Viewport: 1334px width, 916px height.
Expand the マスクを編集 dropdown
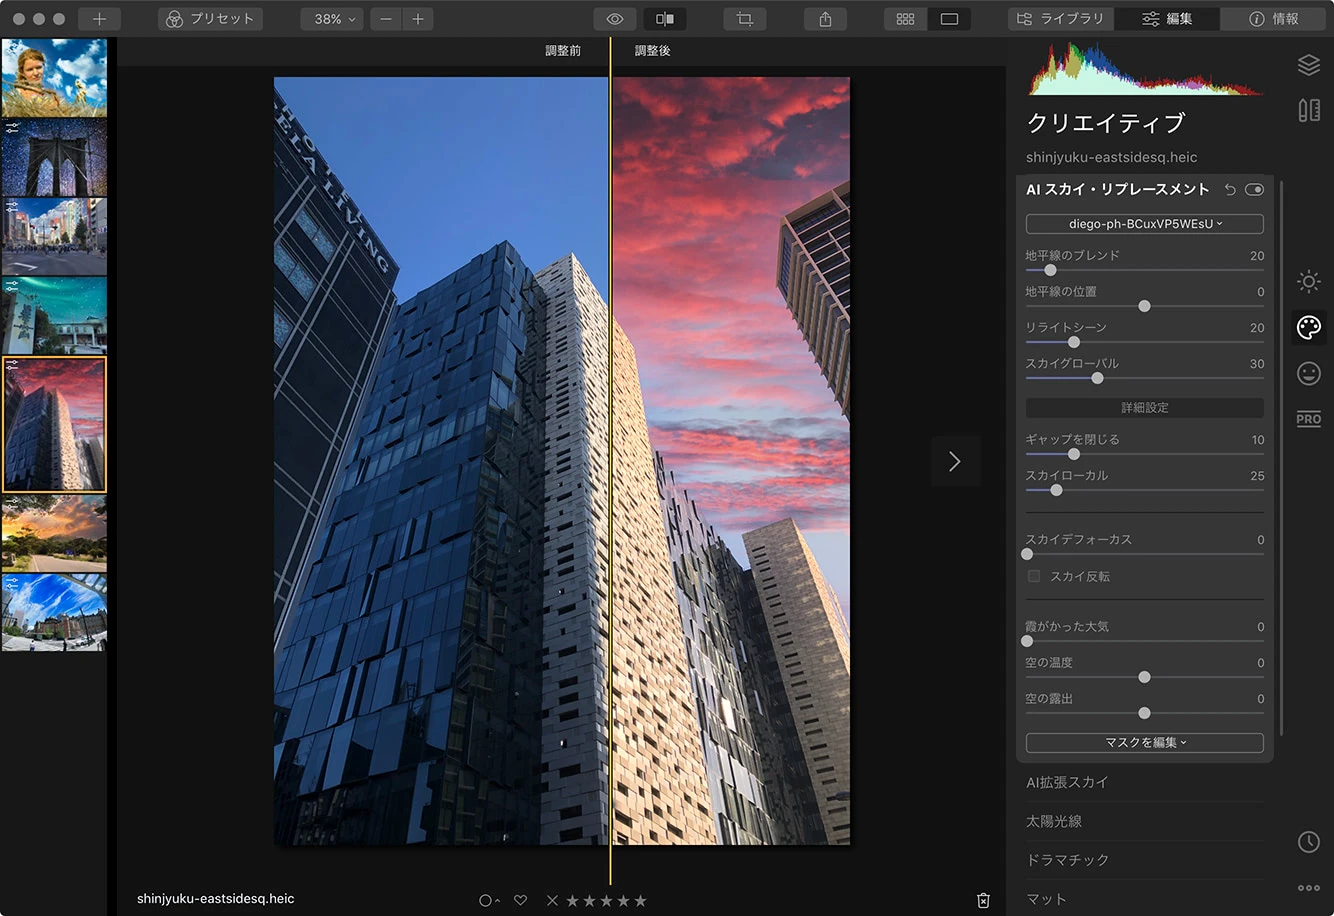(1144, 743)
